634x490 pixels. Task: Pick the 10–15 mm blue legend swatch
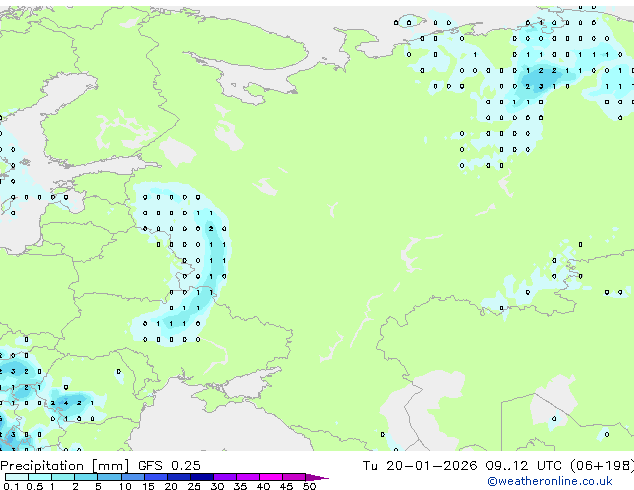coord(132,477)
